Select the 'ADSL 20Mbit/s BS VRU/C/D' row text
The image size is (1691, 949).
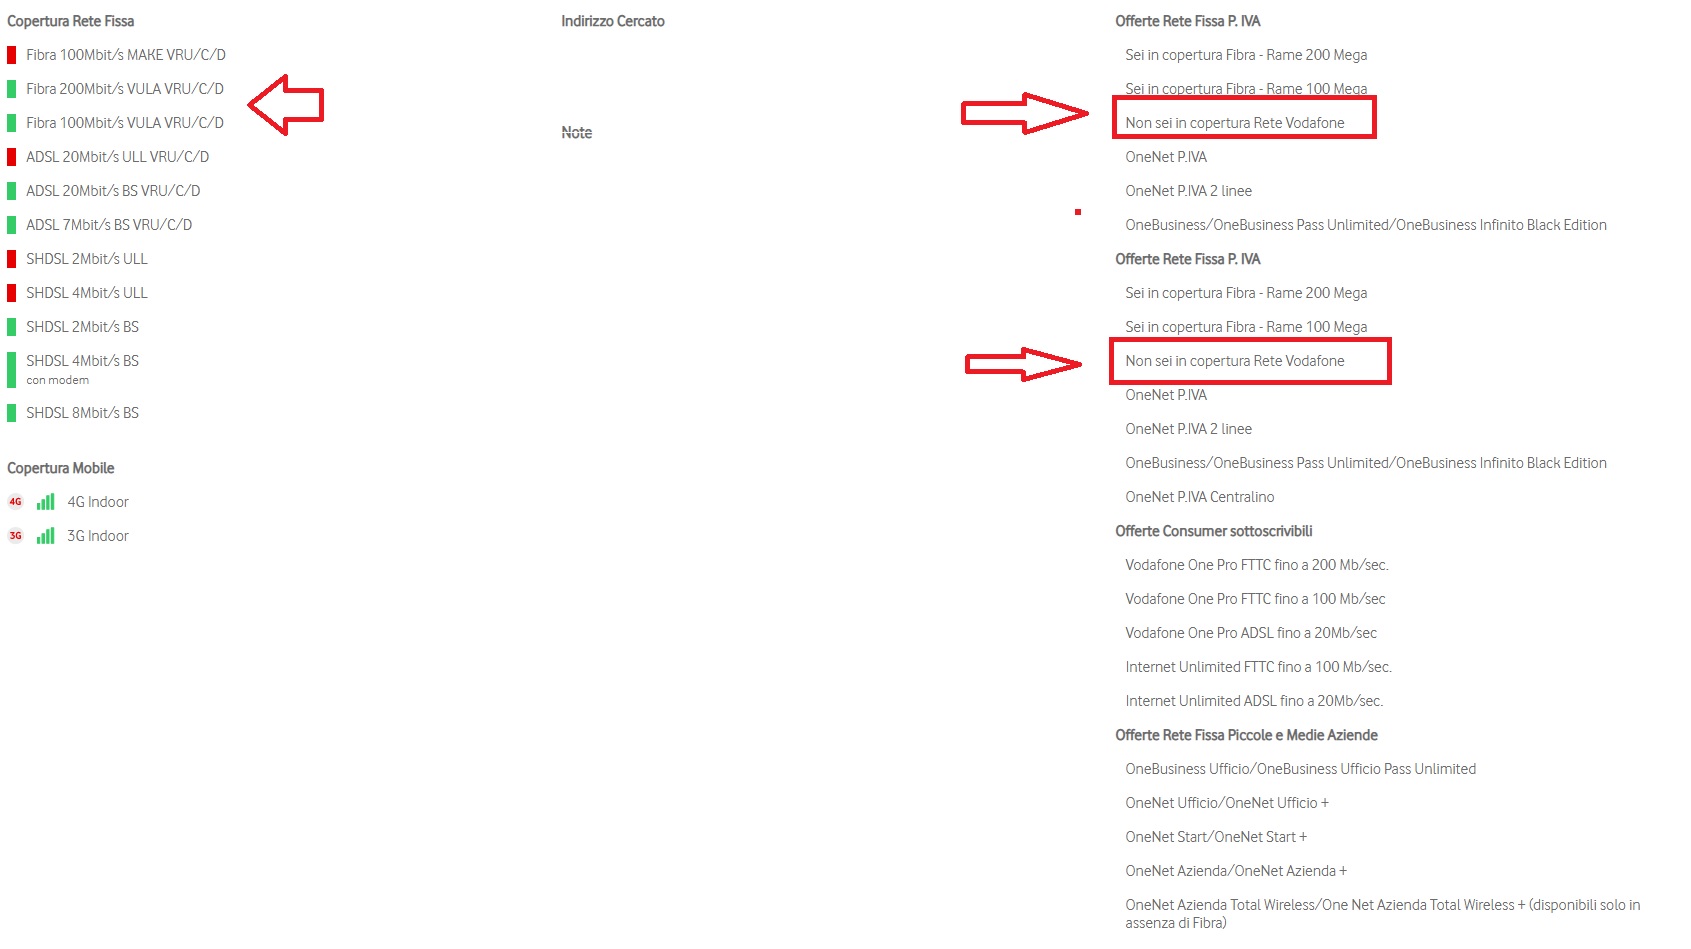pos(113,191)
